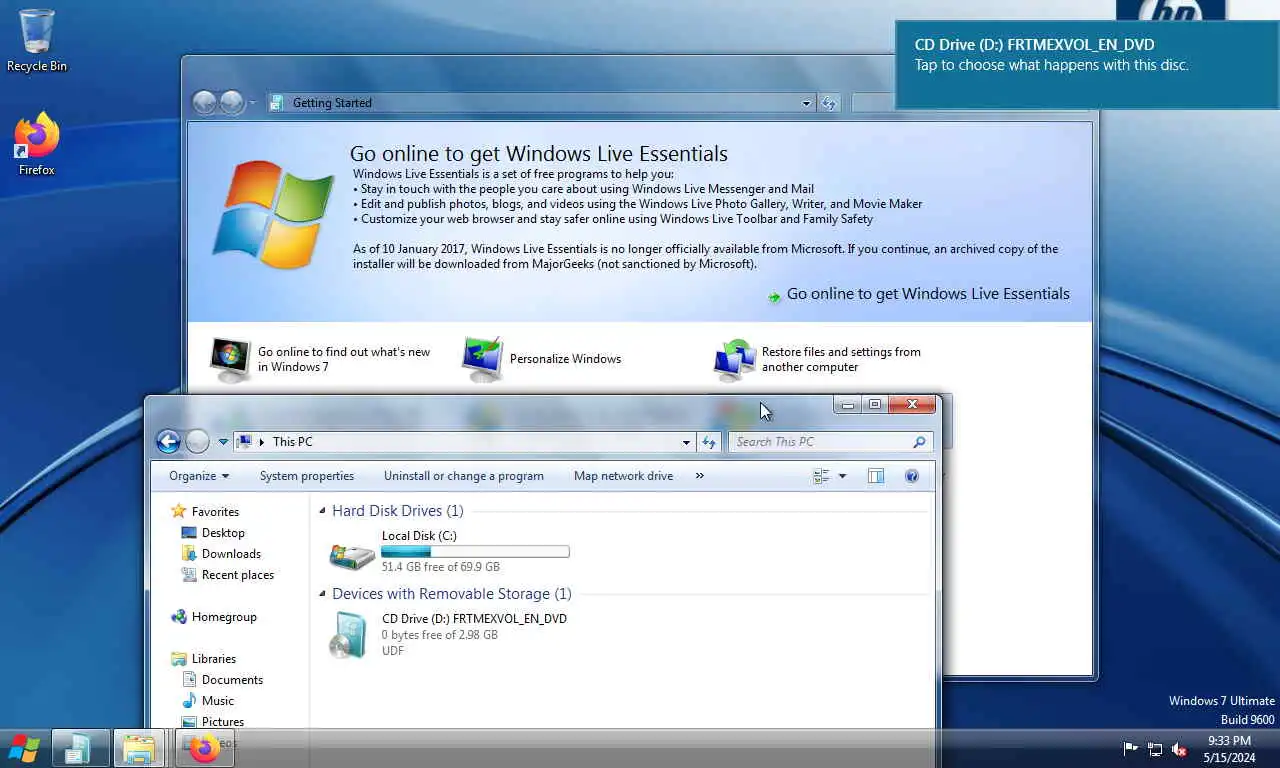
Task: Open the Organize menu
Action: tap(199, 476)
